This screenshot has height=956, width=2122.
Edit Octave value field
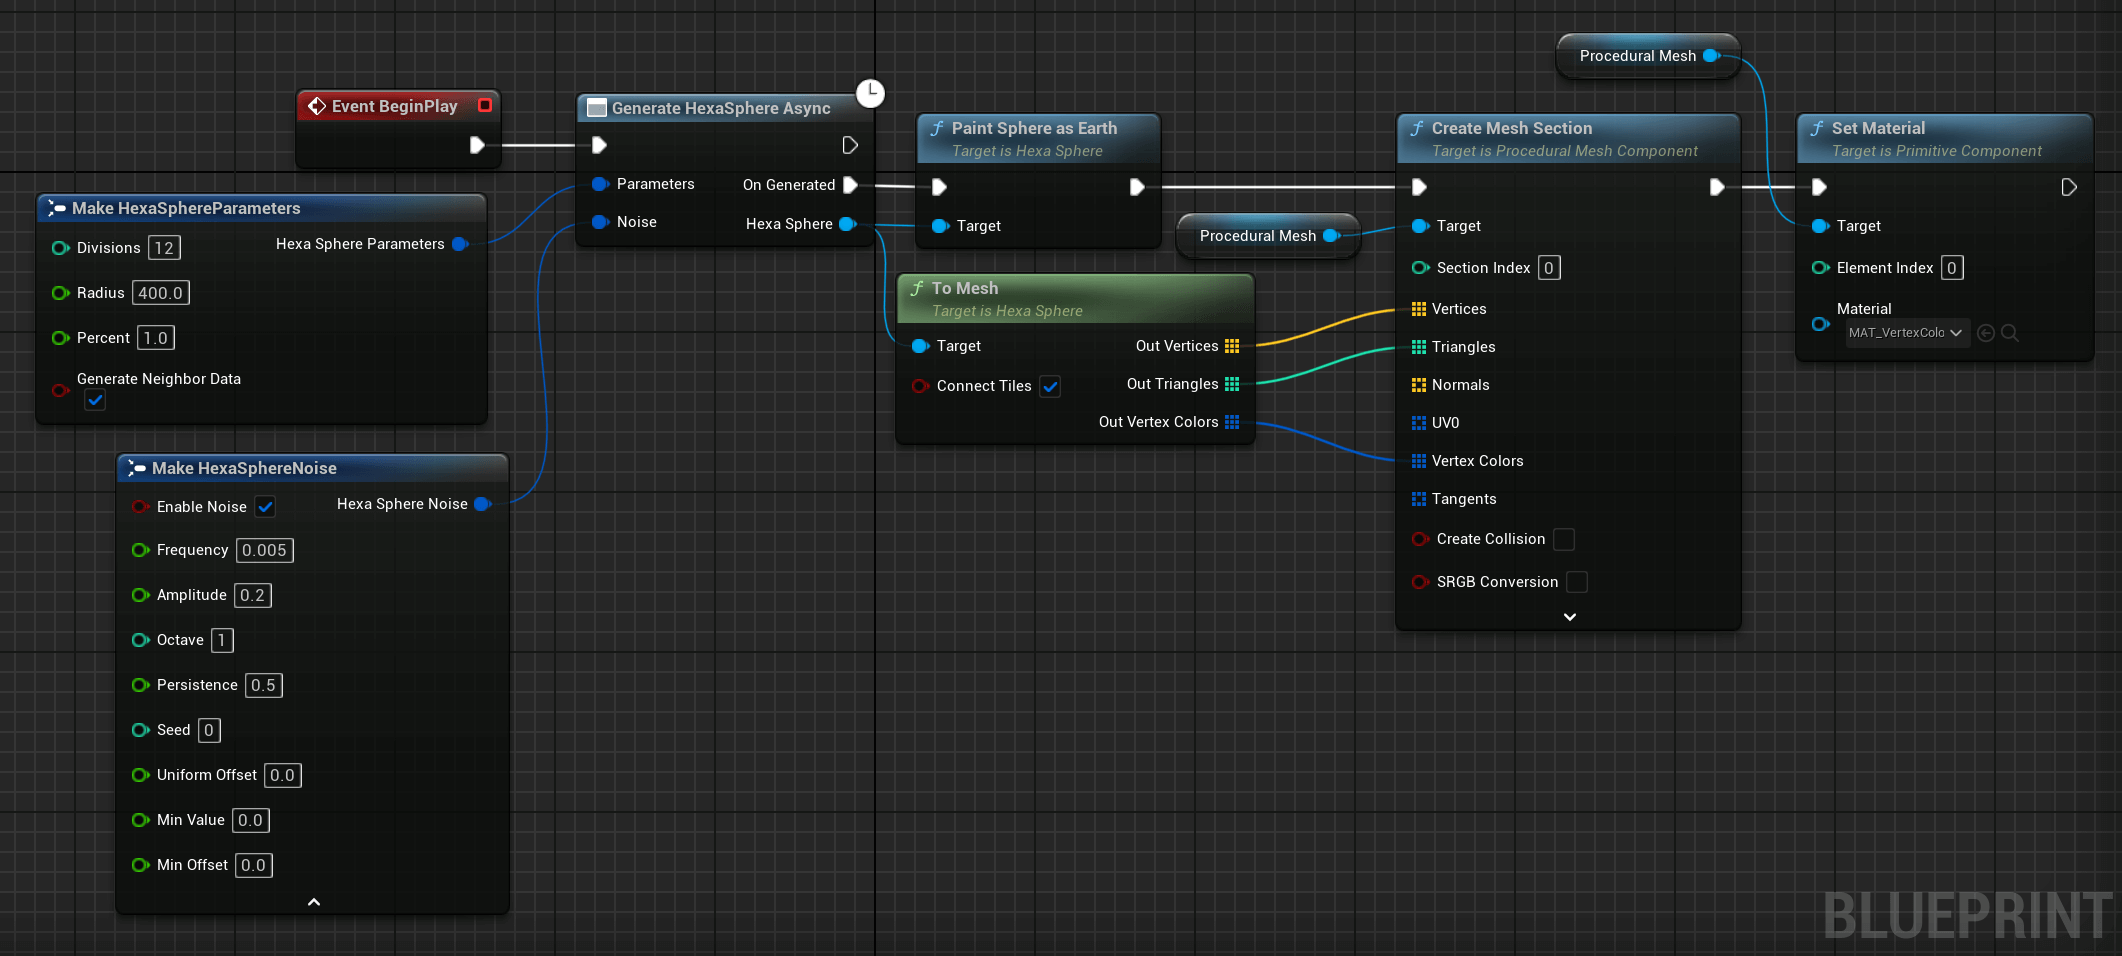click(222, 640)
